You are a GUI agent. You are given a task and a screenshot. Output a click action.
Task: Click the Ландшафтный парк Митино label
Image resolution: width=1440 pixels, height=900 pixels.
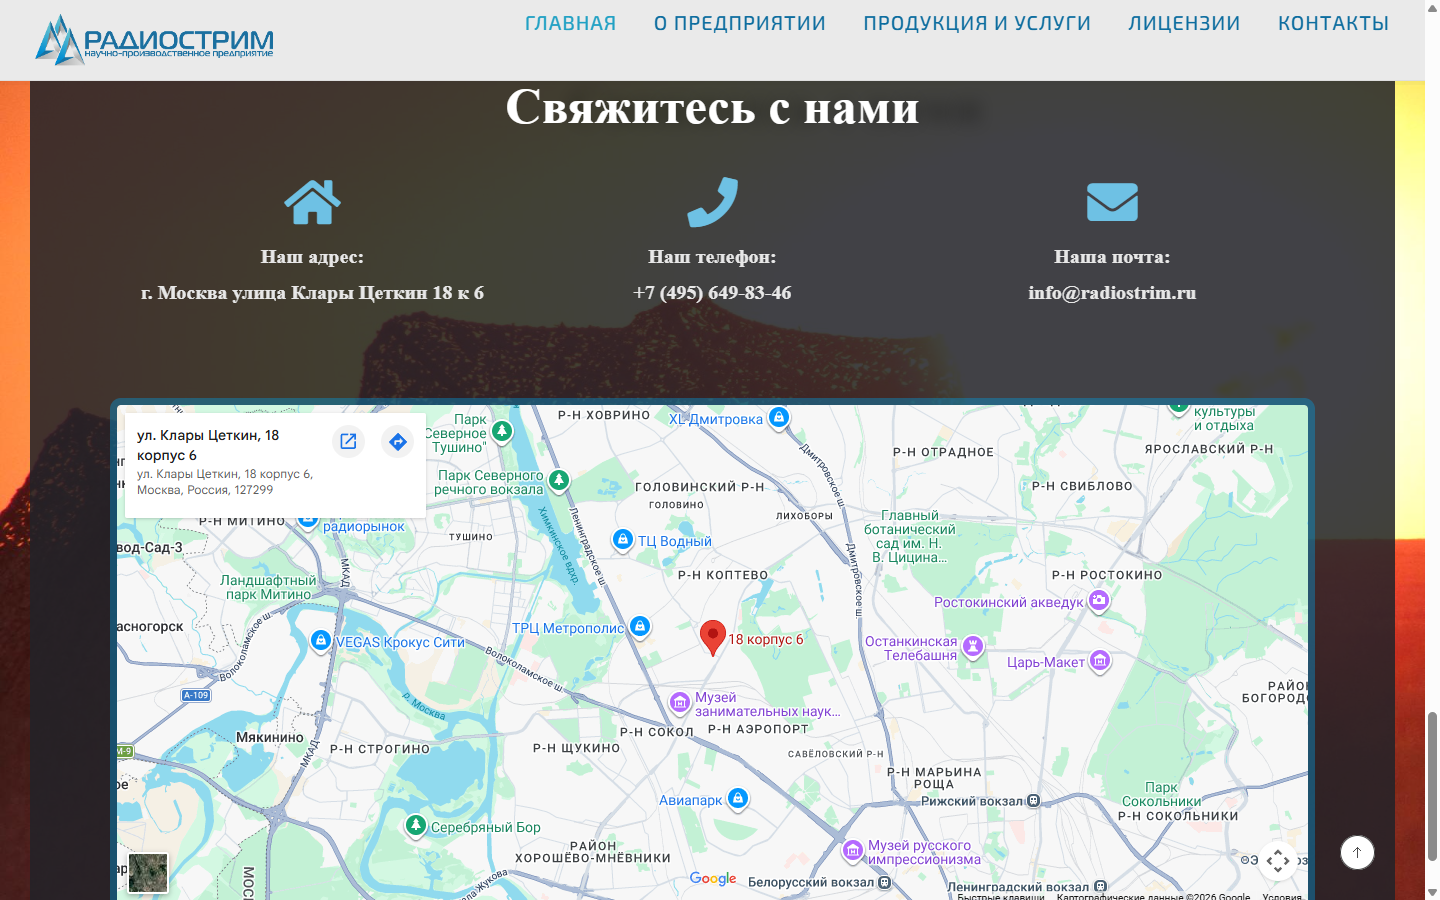coord(268,587)
